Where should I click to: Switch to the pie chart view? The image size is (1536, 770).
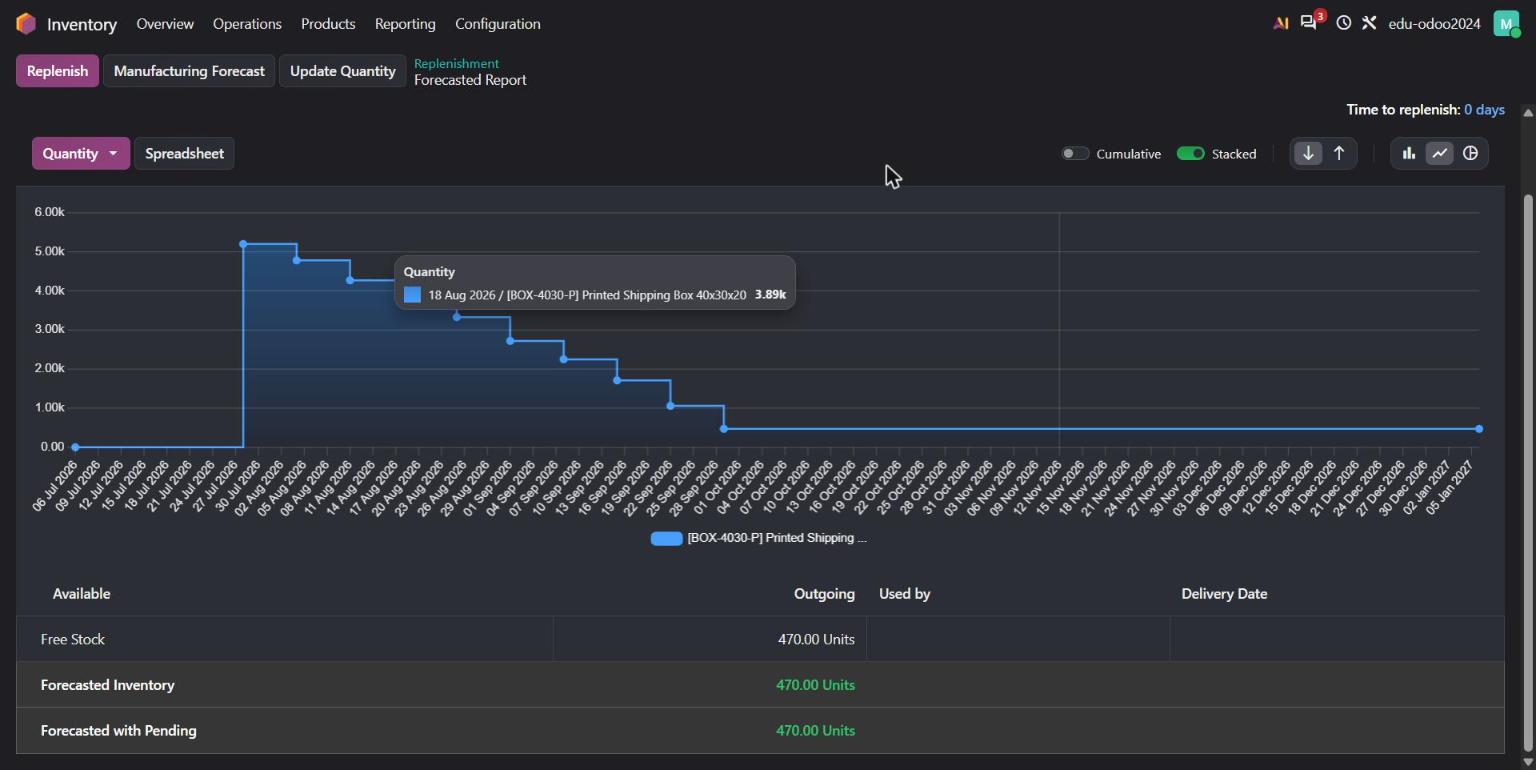1470,153
